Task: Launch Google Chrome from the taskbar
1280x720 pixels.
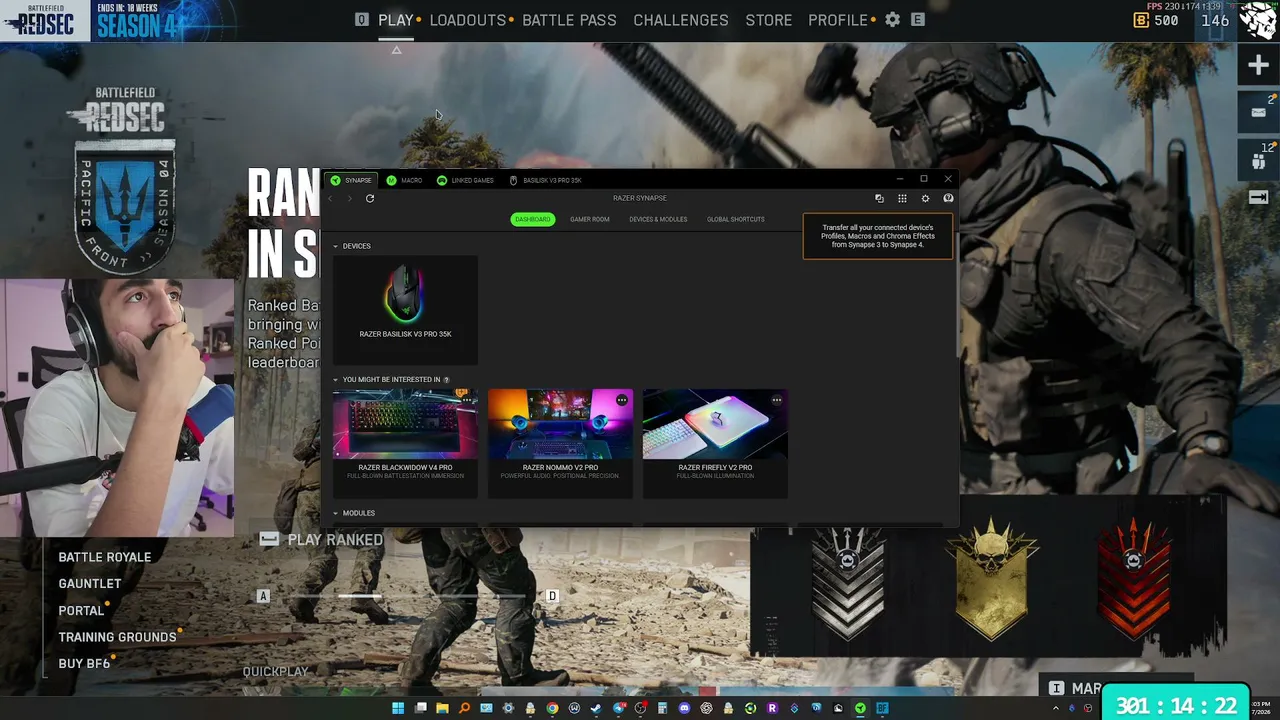Action: pyautogui.click(x=552, y=708)
